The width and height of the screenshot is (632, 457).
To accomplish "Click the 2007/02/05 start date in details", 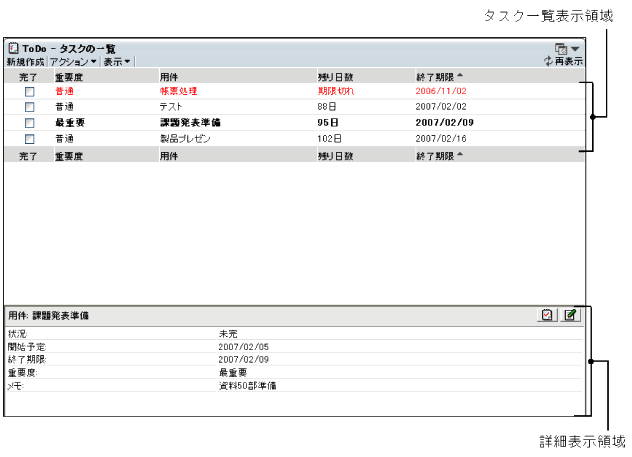I will click(x=243, y=347).
